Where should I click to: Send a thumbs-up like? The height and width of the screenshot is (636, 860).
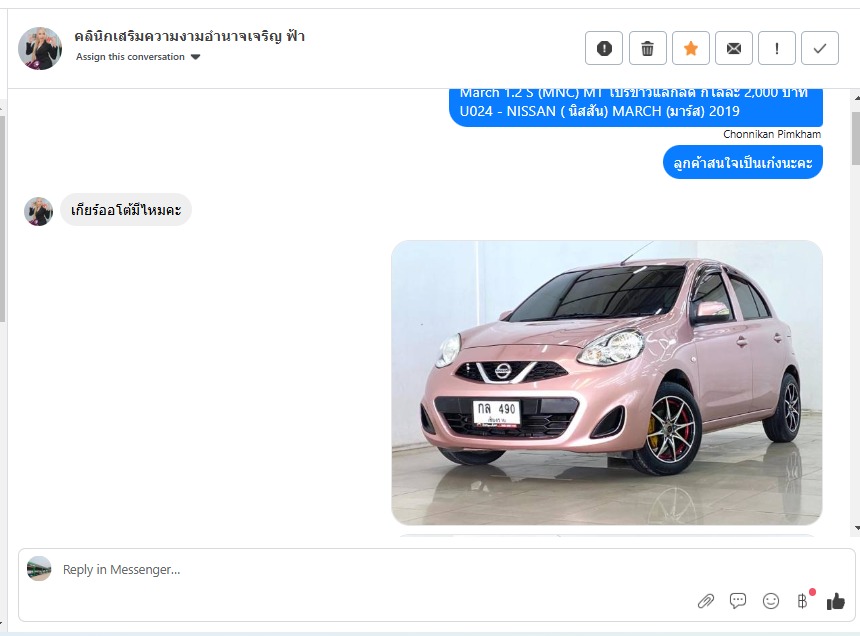coord(835,601)
